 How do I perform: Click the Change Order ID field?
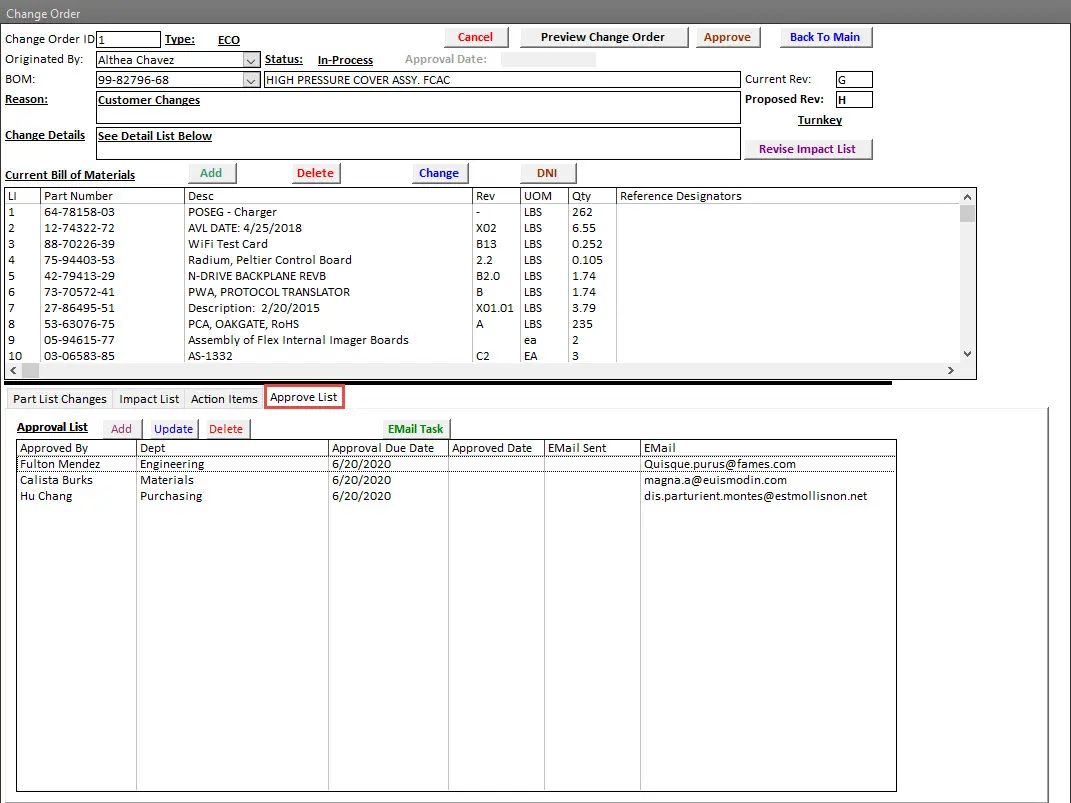coord(128,39)
